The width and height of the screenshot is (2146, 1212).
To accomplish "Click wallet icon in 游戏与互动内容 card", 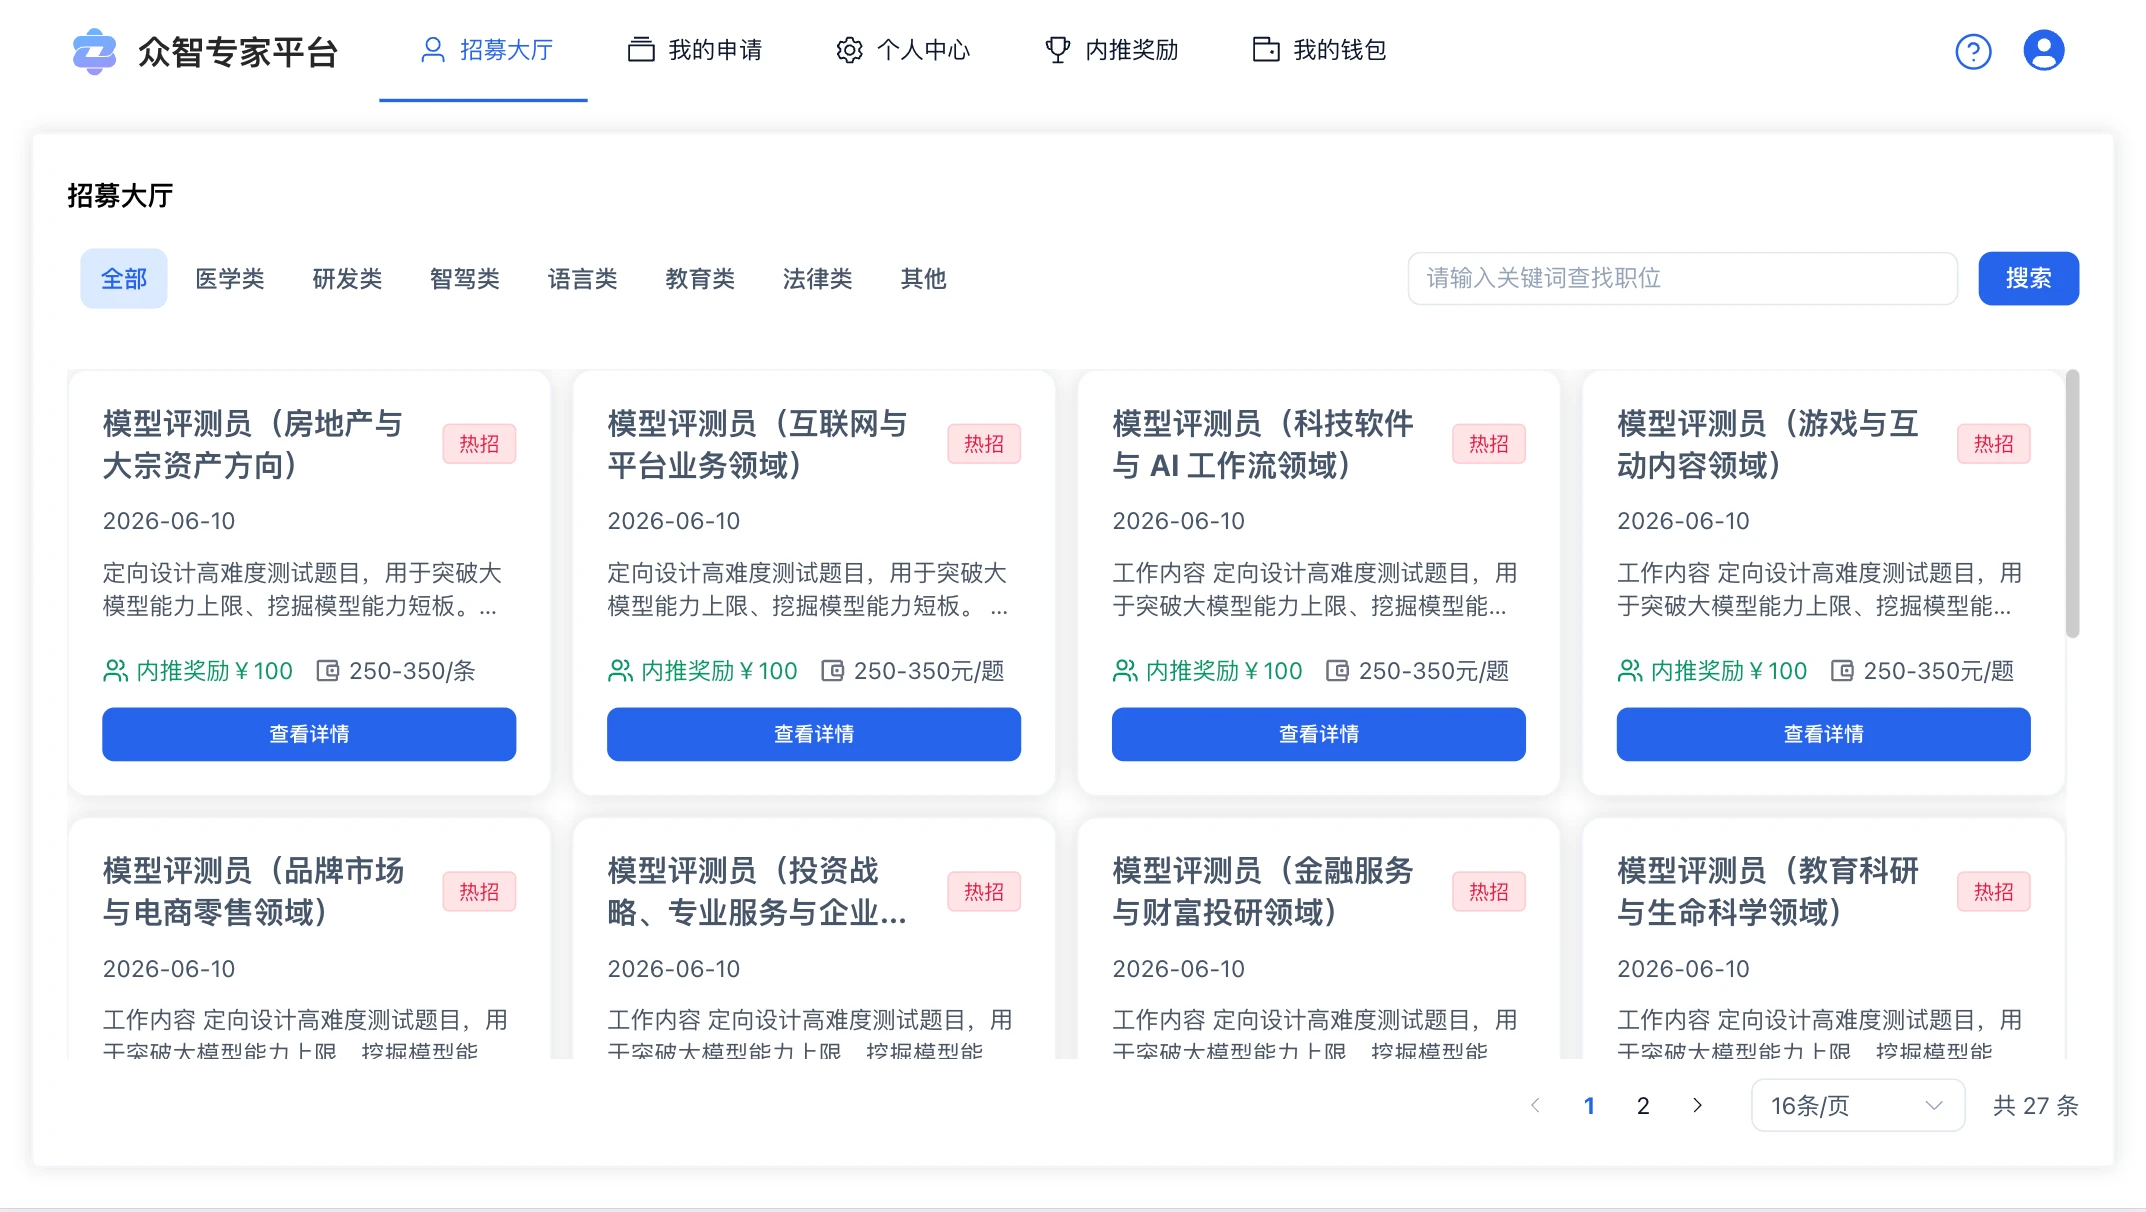I will [1843, 671].
